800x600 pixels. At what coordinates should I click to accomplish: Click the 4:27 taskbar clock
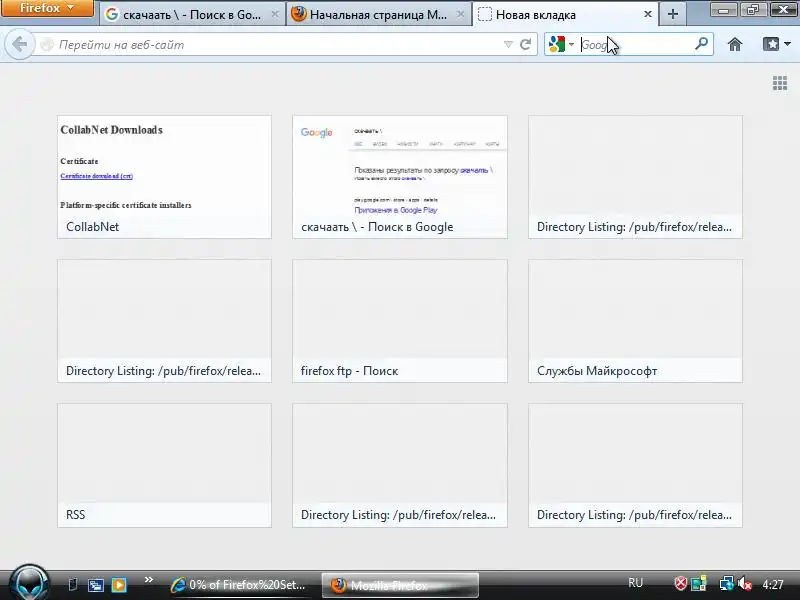pyautogui.click(x=773, y=585)
